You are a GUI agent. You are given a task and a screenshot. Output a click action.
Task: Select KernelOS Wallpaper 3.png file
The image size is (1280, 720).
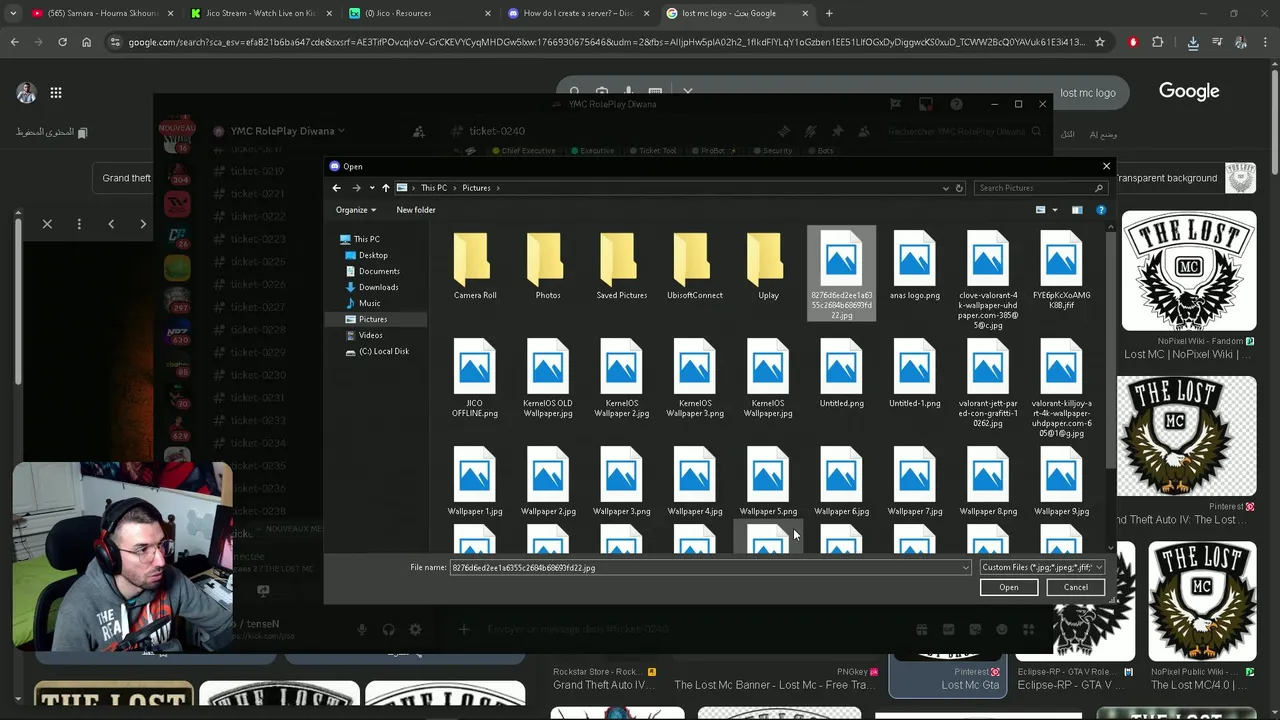694,378
